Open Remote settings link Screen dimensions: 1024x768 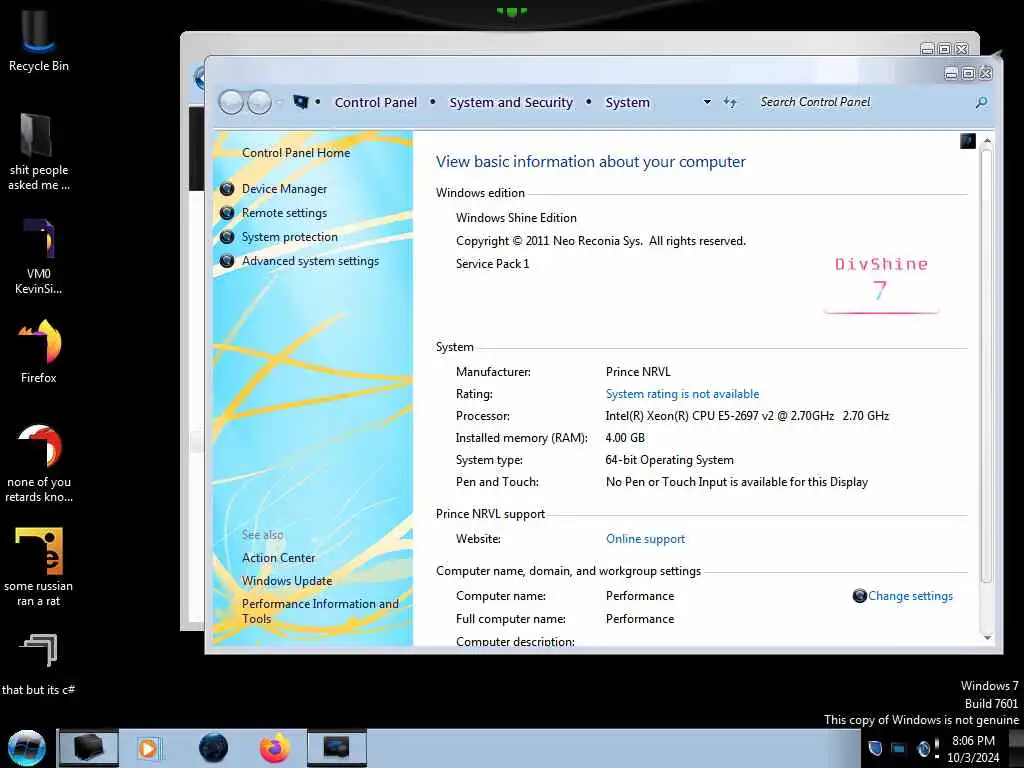tap(284, 213)
